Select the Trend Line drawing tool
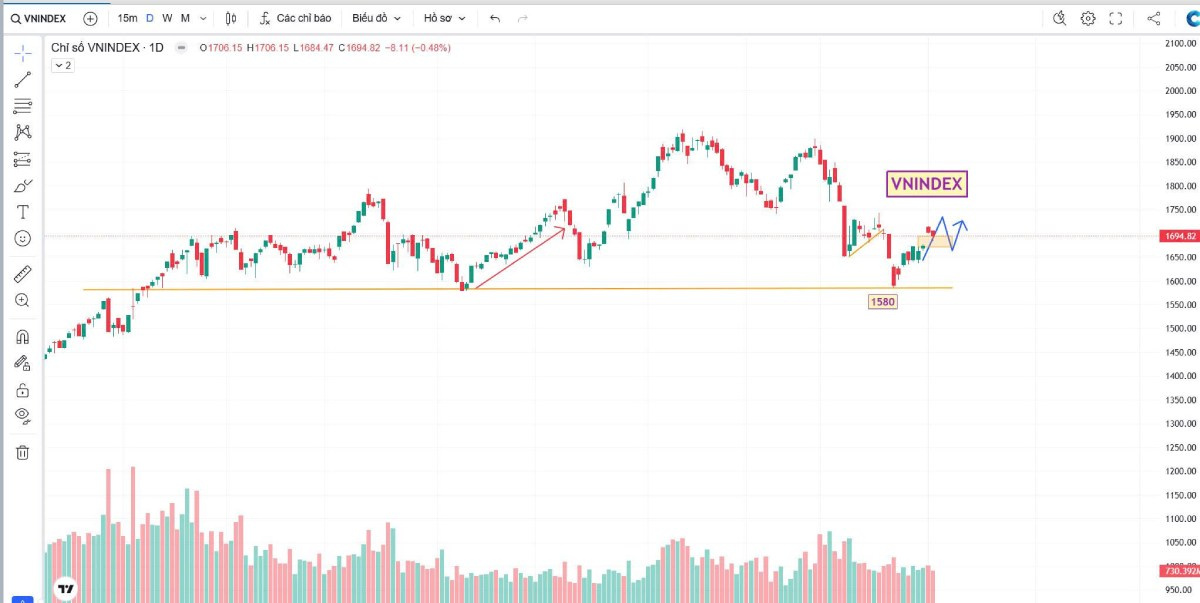1200x603 pixels. 20,78
